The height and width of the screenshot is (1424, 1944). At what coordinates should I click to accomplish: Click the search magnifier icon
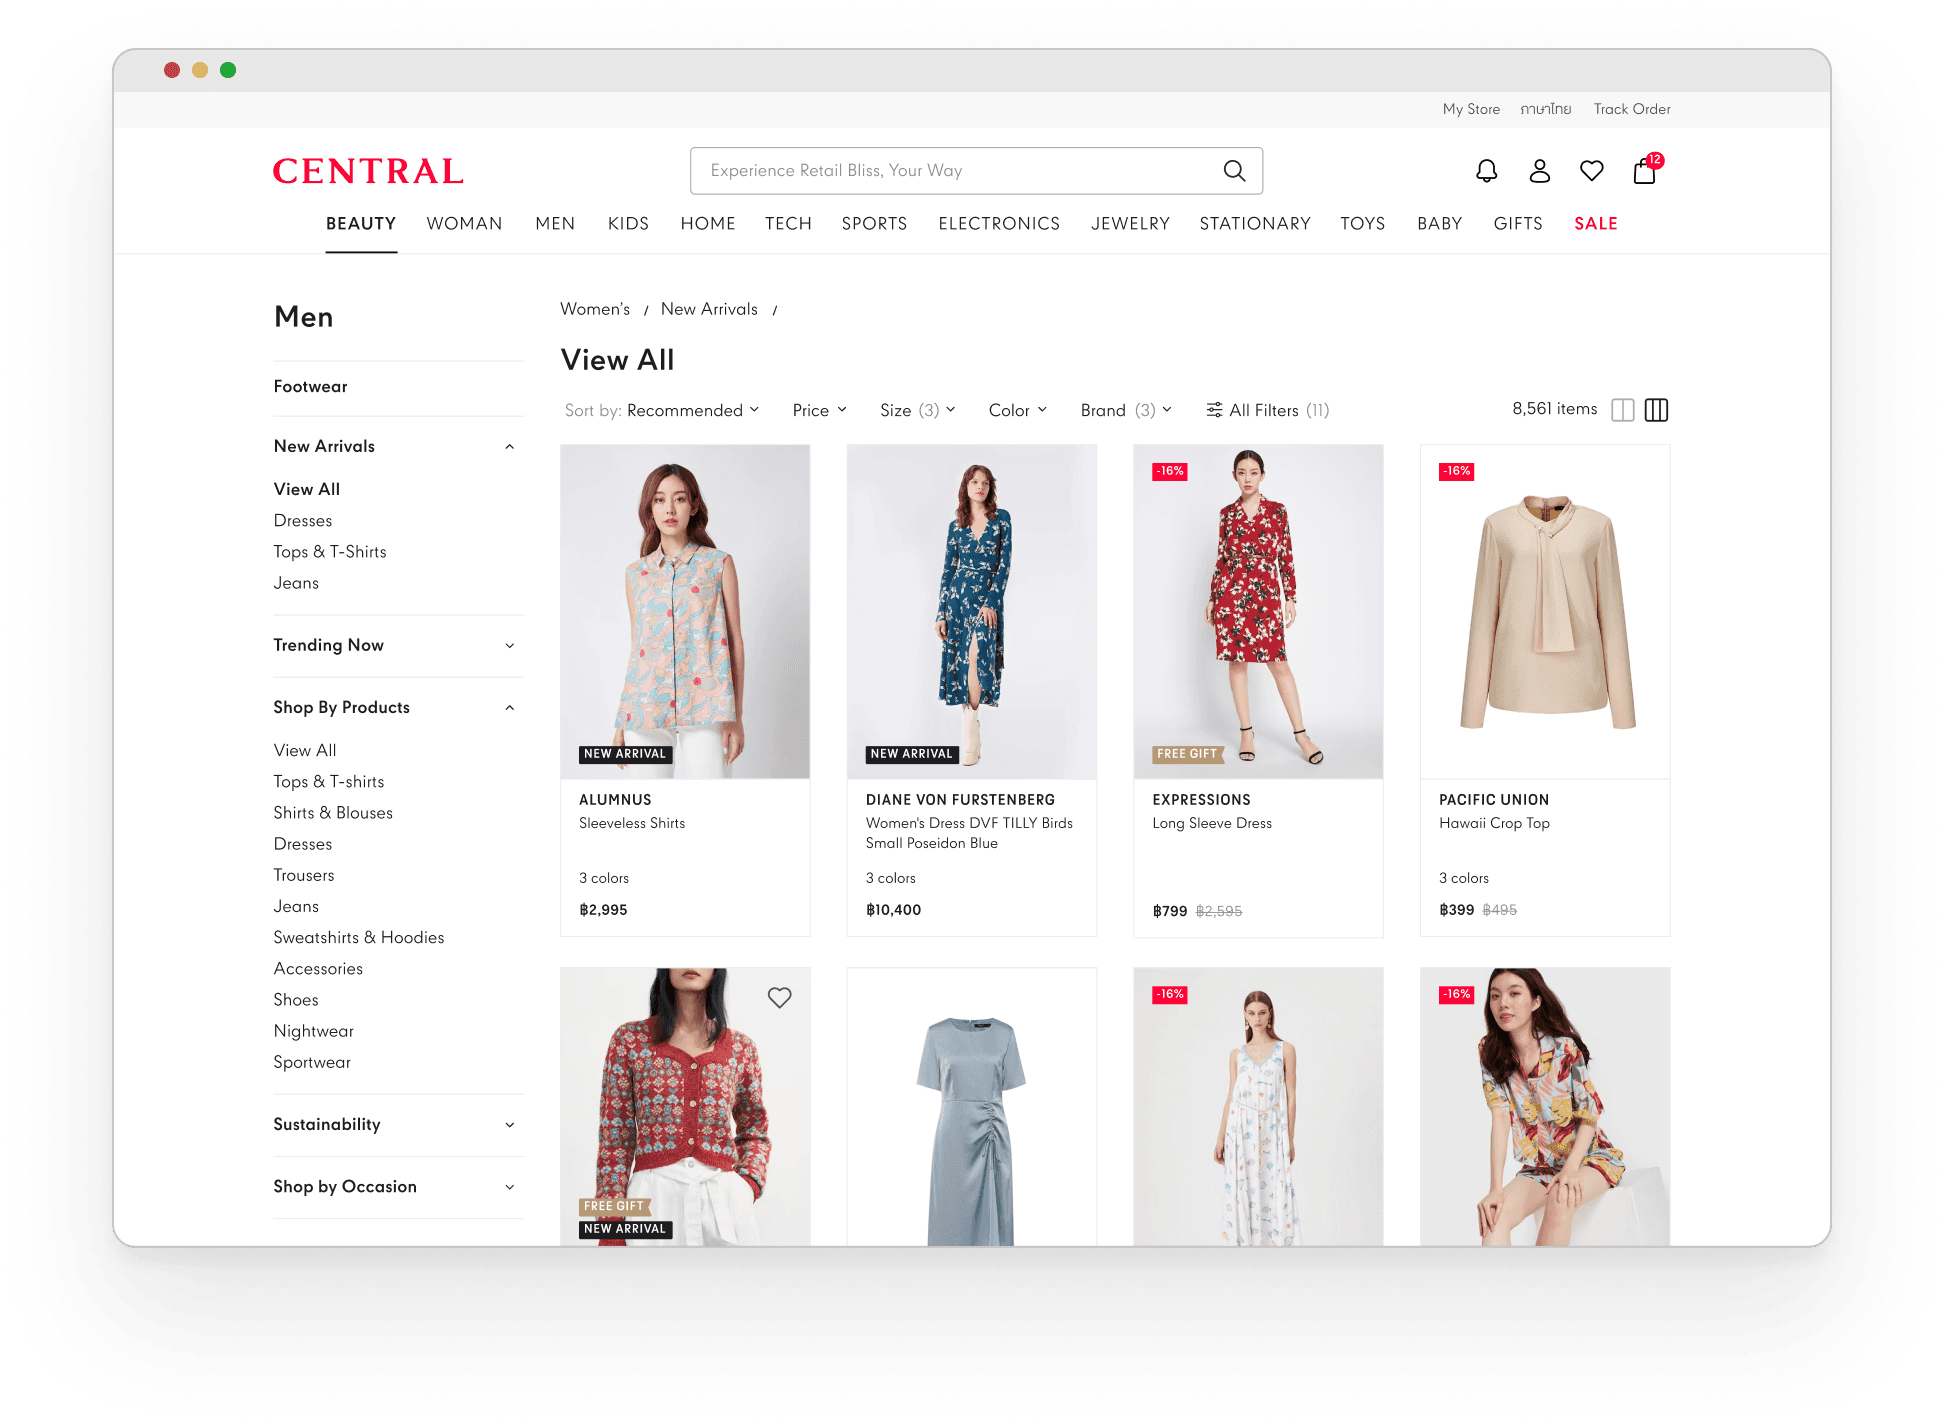[x=1234, y=171]
